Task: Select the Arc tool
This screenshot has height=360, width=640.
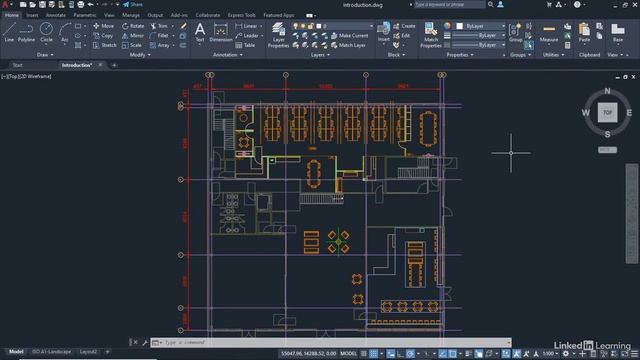Action: [64, 33]
